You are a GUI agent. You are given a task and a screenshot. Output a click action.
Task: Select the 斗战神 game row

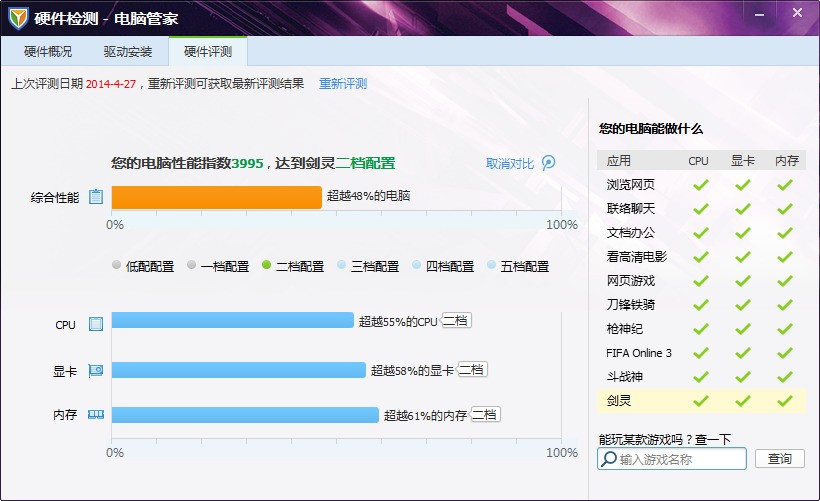(x=701, y=377)
